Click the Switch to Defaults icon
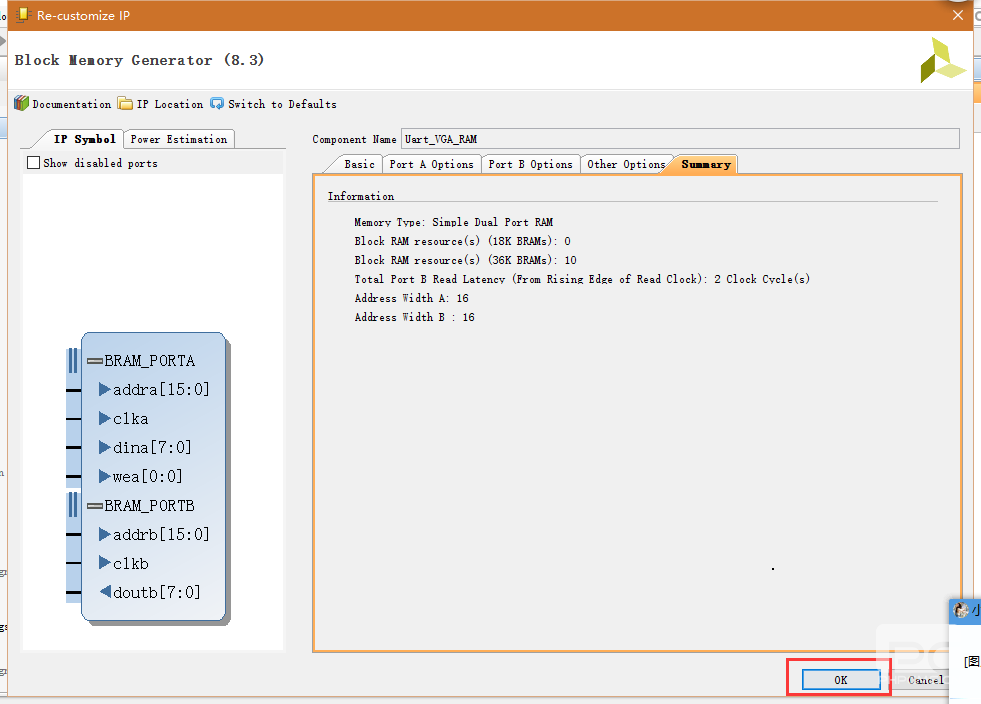Viewport: 981px width, 704px height. (x=217, y=103)
